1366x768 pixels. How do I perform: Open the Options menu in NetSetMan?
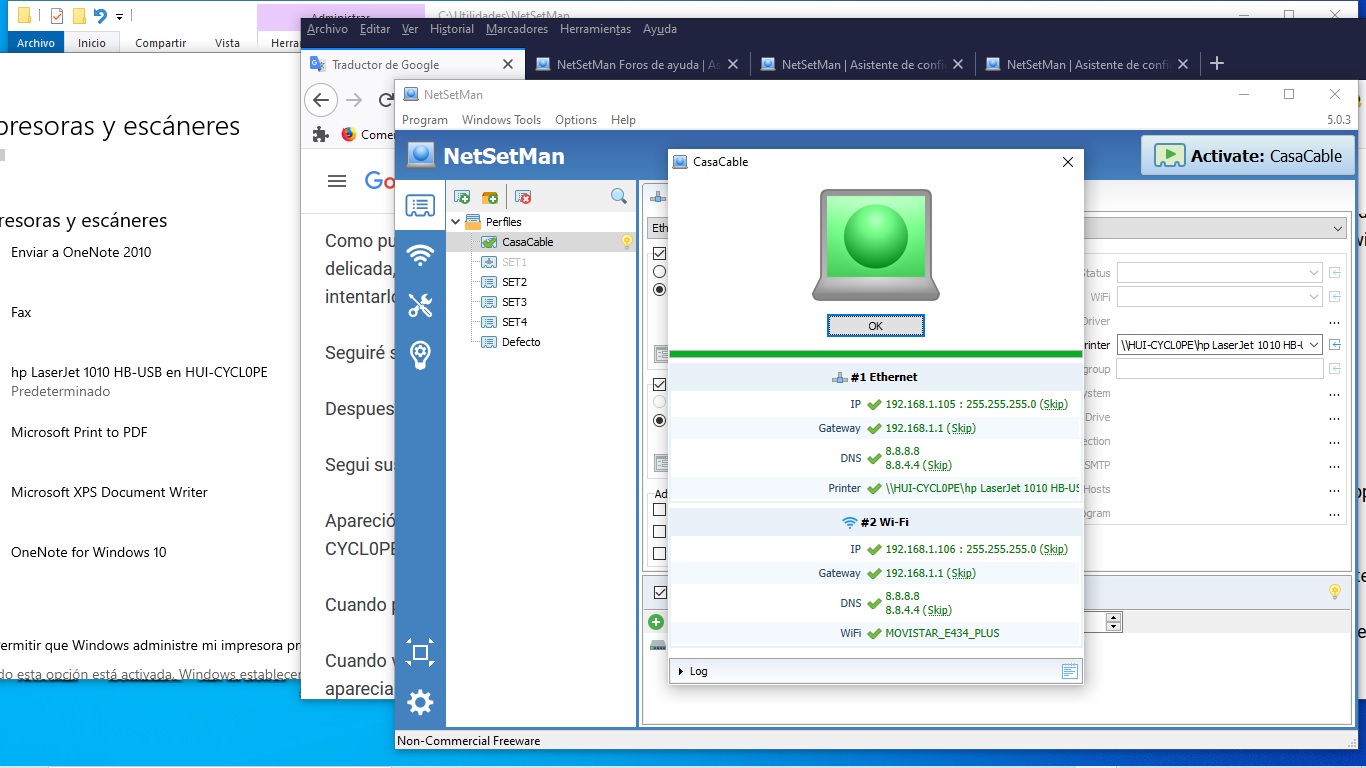point(576,120)
